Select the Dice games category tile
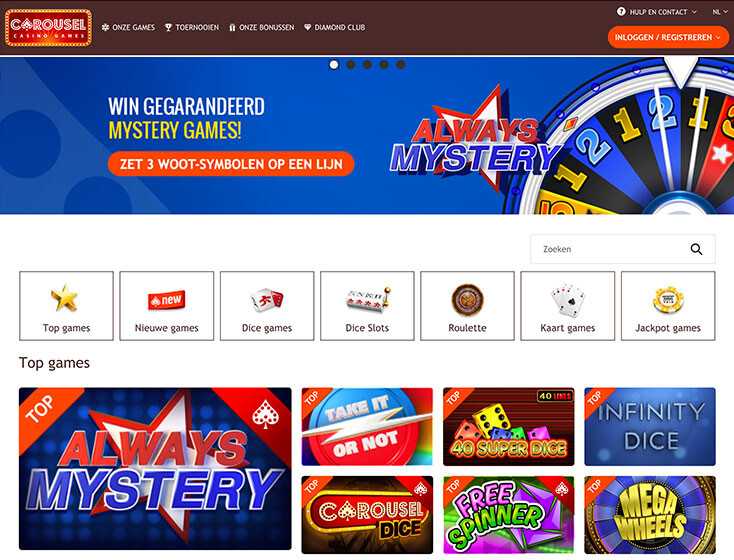This screenshot has height=560, width=734. (x=267, y=306)
